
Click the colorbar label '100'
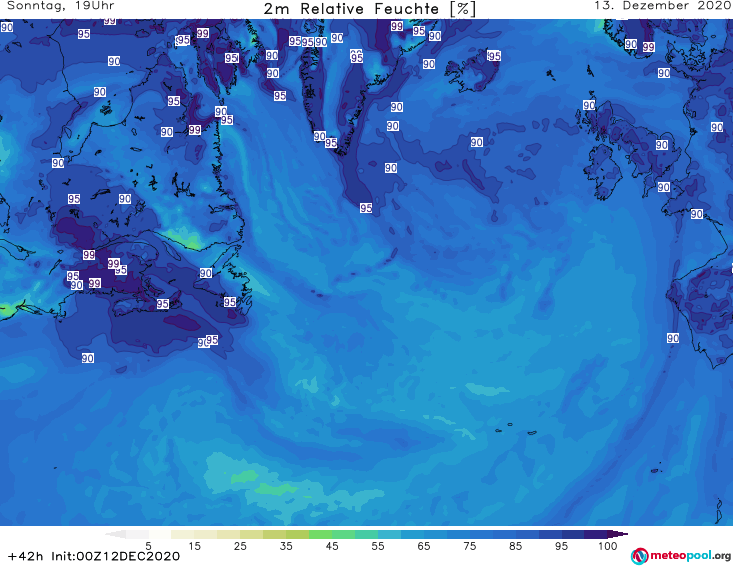click(x=608, y=546)
